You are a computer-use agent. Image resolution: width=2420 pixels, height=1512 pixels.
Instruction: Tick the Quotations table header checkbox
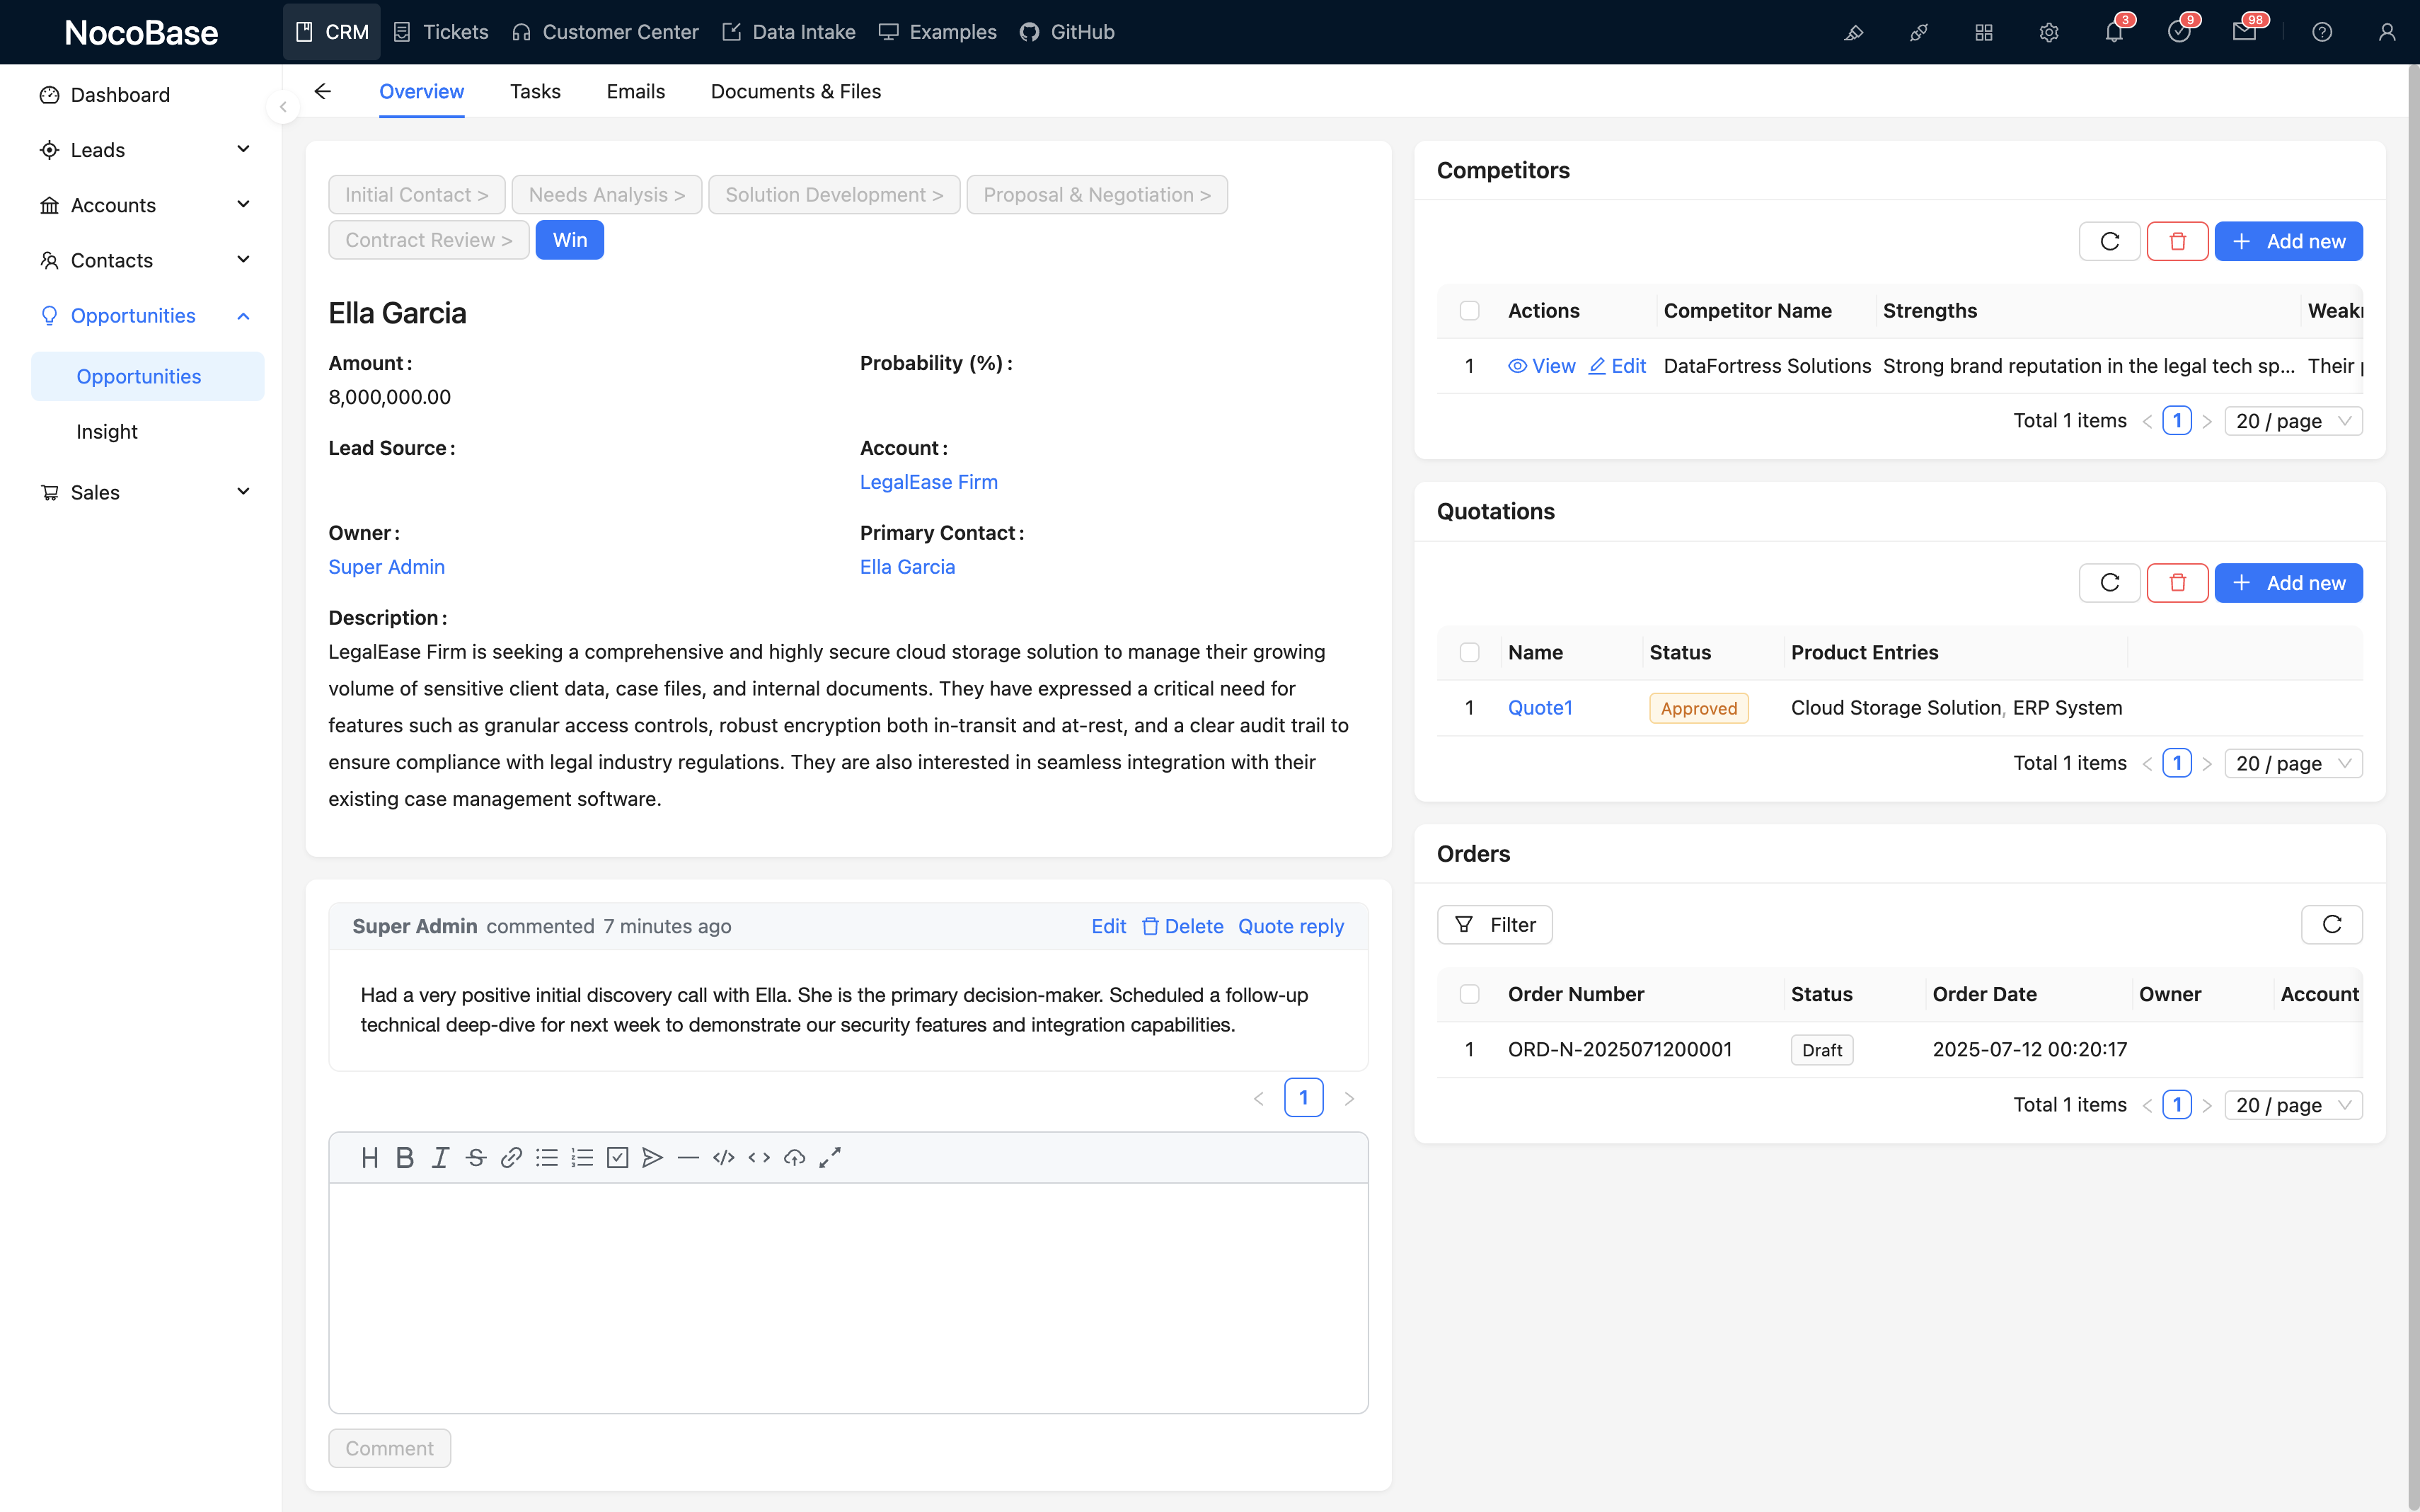[x=1469, y=652]
